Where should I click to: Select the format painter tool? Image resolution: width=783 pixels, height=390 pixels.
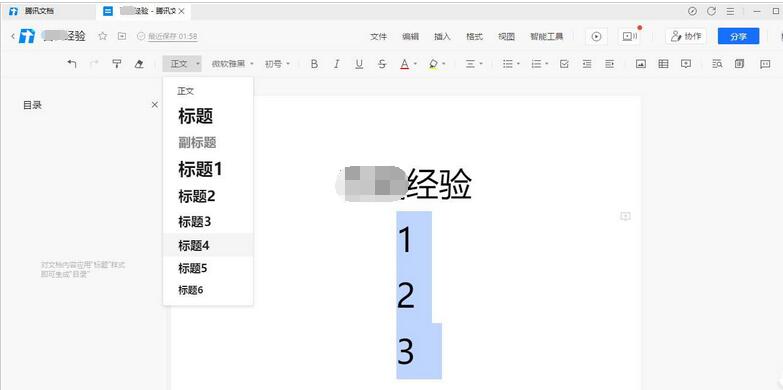[x=116, y=63]
